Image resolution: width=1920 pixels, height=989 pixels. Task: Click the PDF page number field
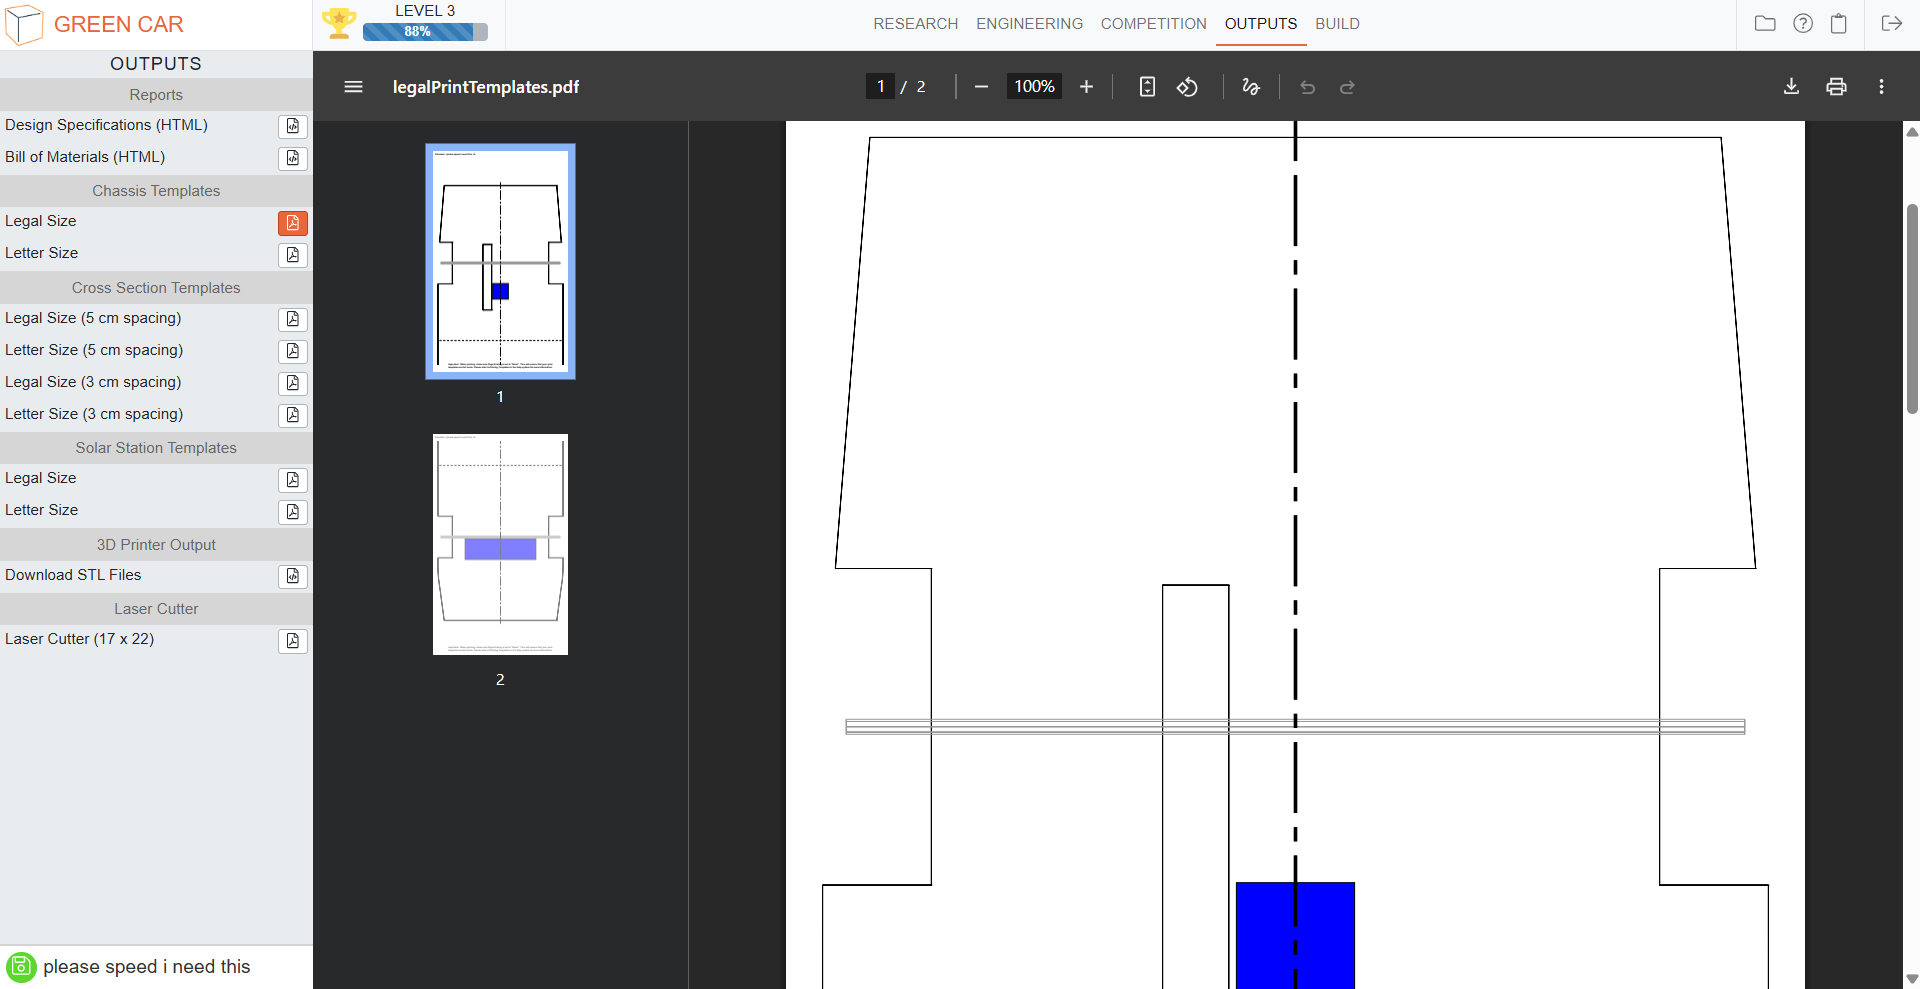(x=880, y=87)
